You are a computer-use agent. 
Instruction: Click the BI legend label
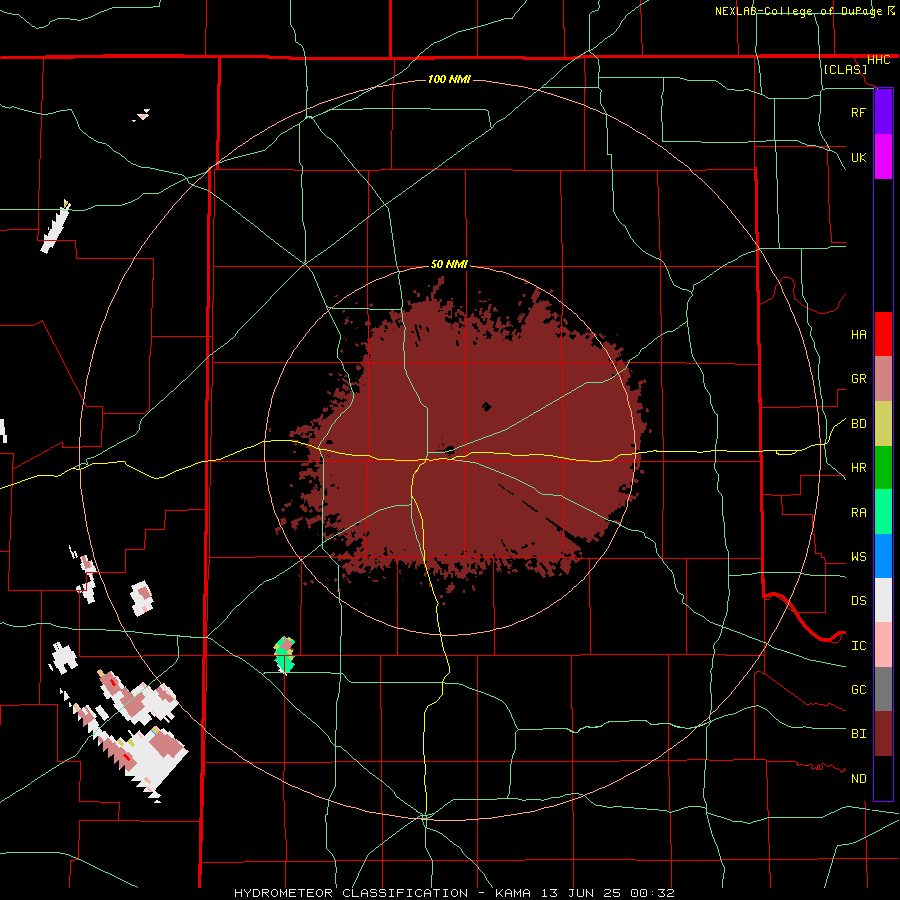pyautogui.click(x=858, y=734)
